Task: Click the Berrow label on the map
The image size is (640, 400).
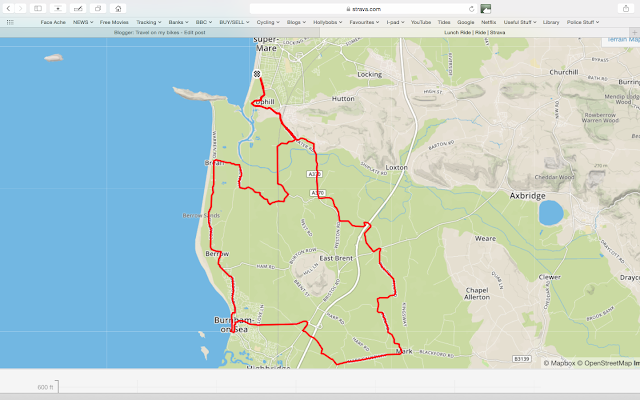Action: click(x=217, y=254)
